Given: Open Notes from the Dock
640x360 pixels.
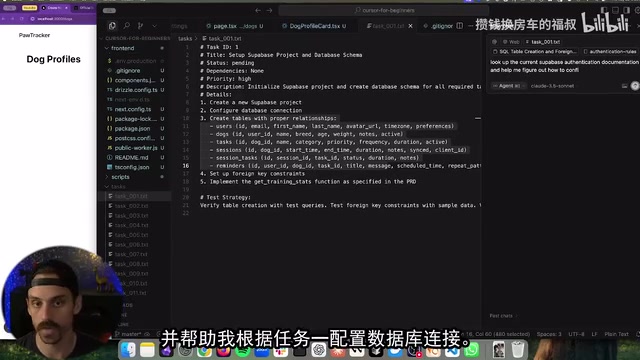Looking at the screenshot, I should 147,350.
